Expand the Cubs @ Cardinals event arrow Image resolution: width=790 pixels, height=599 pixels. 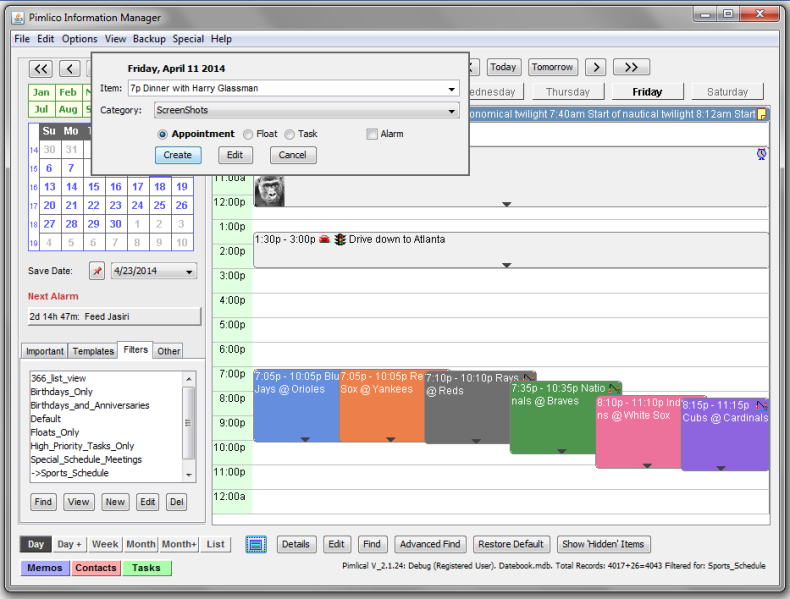[721, 468]
